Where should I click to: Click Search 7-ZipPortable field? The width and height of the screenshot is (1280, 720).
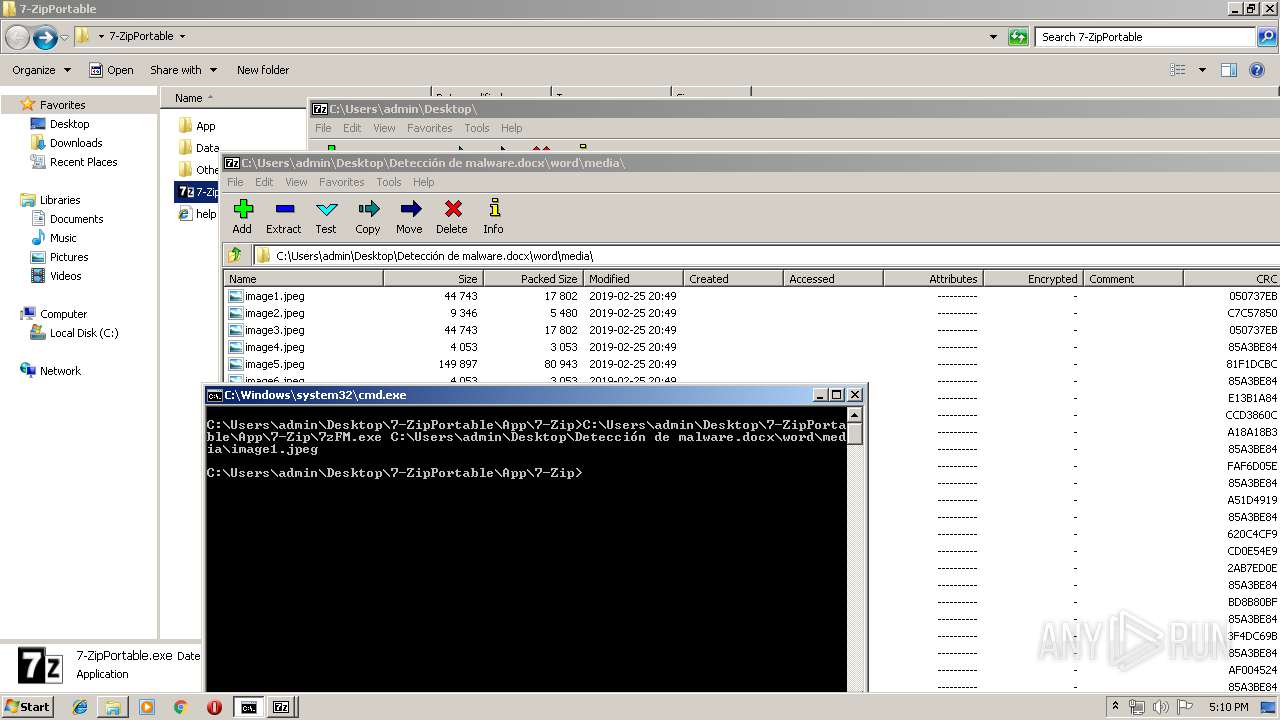pyautogui.click(x=1146, y=37)
